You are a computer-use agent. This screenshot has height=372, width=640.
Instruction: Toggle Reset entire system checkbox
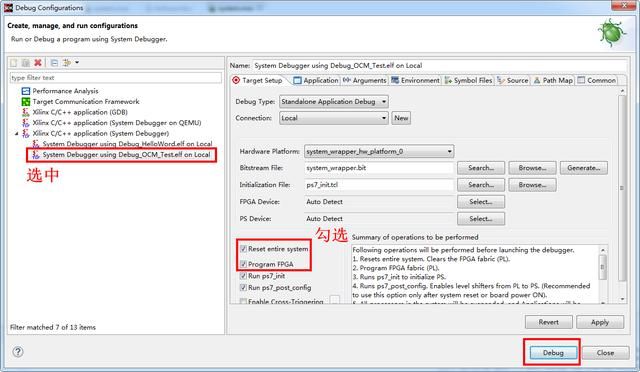(x=243, y=249)
